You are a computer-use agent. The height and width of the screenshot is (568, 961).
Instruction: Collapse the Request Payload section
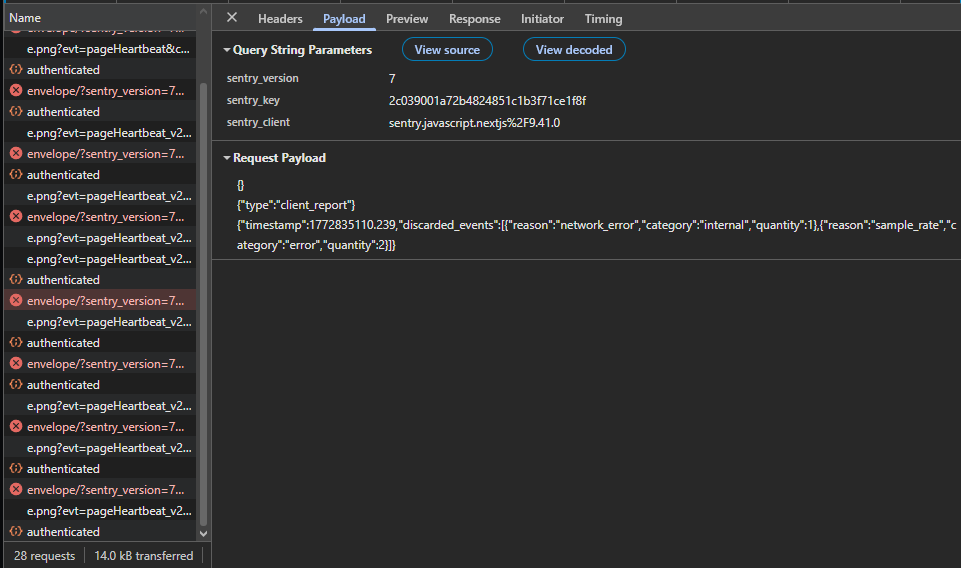coord(227,158)
